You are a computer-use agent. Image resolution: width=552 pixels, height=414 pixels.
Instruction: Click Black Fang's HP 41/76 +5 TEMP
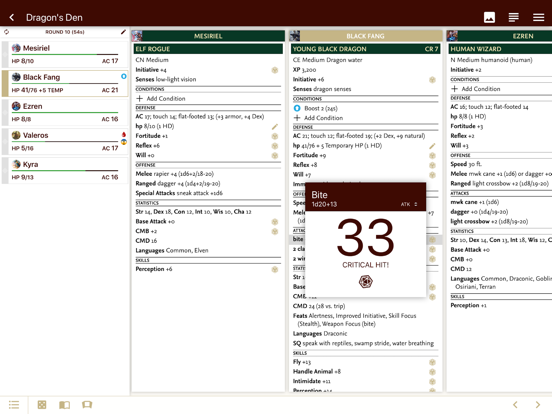[x=37, y=90]
